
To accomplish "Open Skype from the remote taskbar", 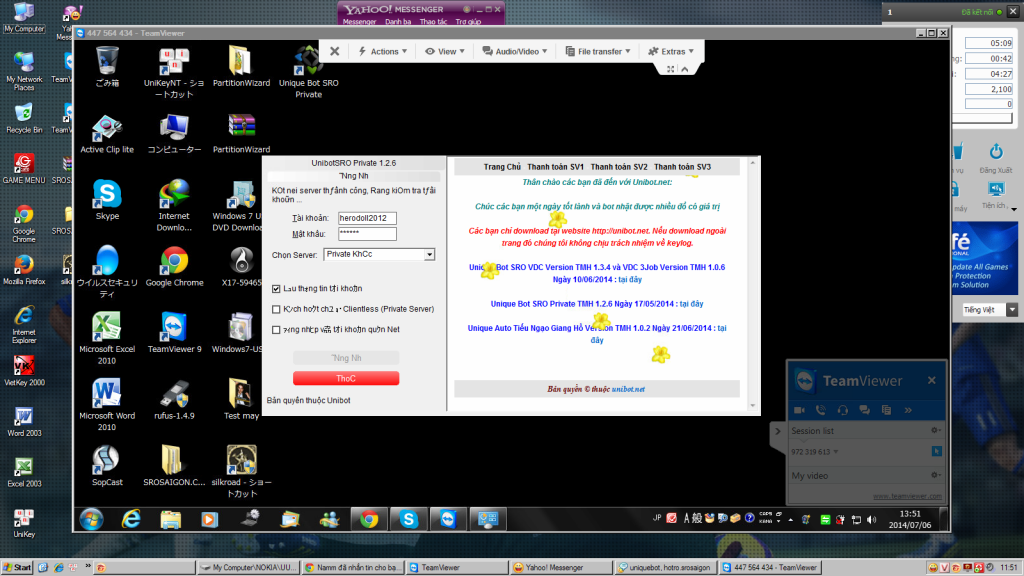I will click(409, 519).
